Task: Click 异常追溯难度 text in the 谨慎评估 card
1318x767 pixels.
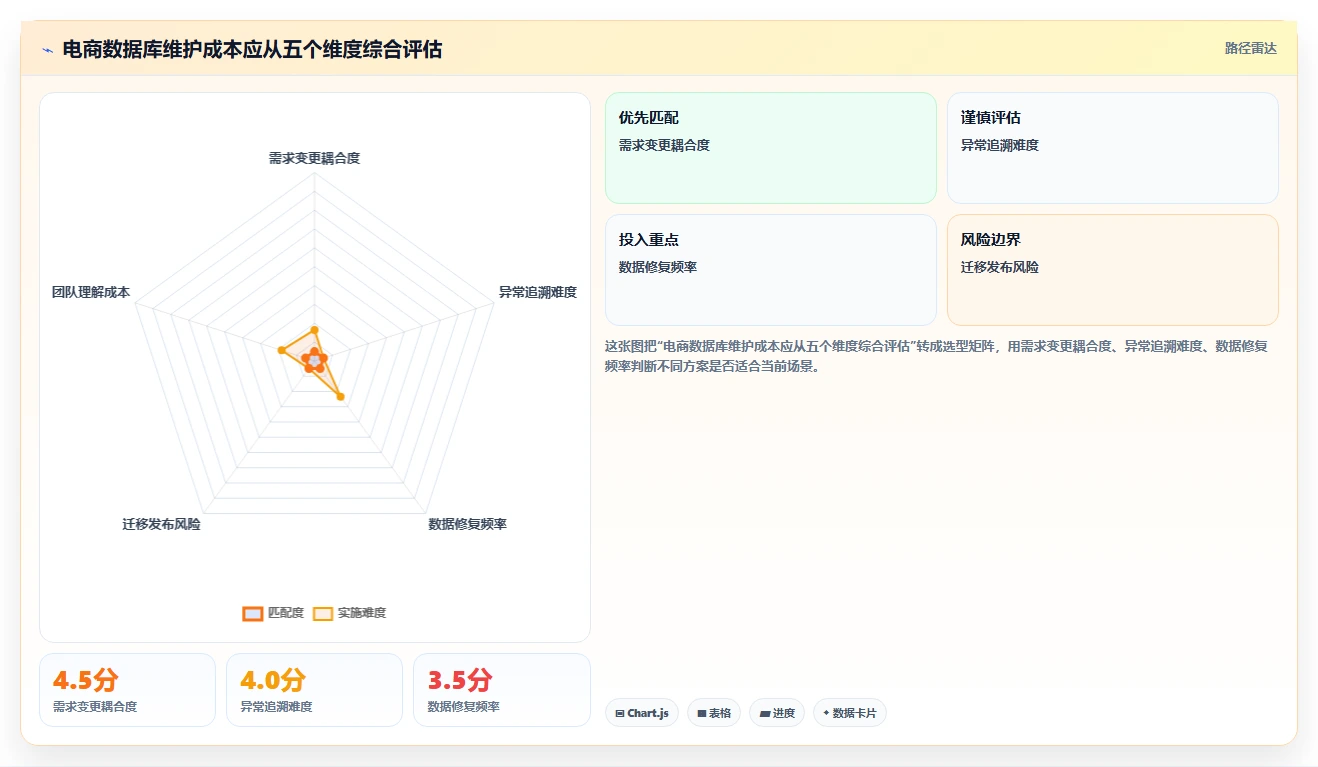Action: pos(1000,145)
